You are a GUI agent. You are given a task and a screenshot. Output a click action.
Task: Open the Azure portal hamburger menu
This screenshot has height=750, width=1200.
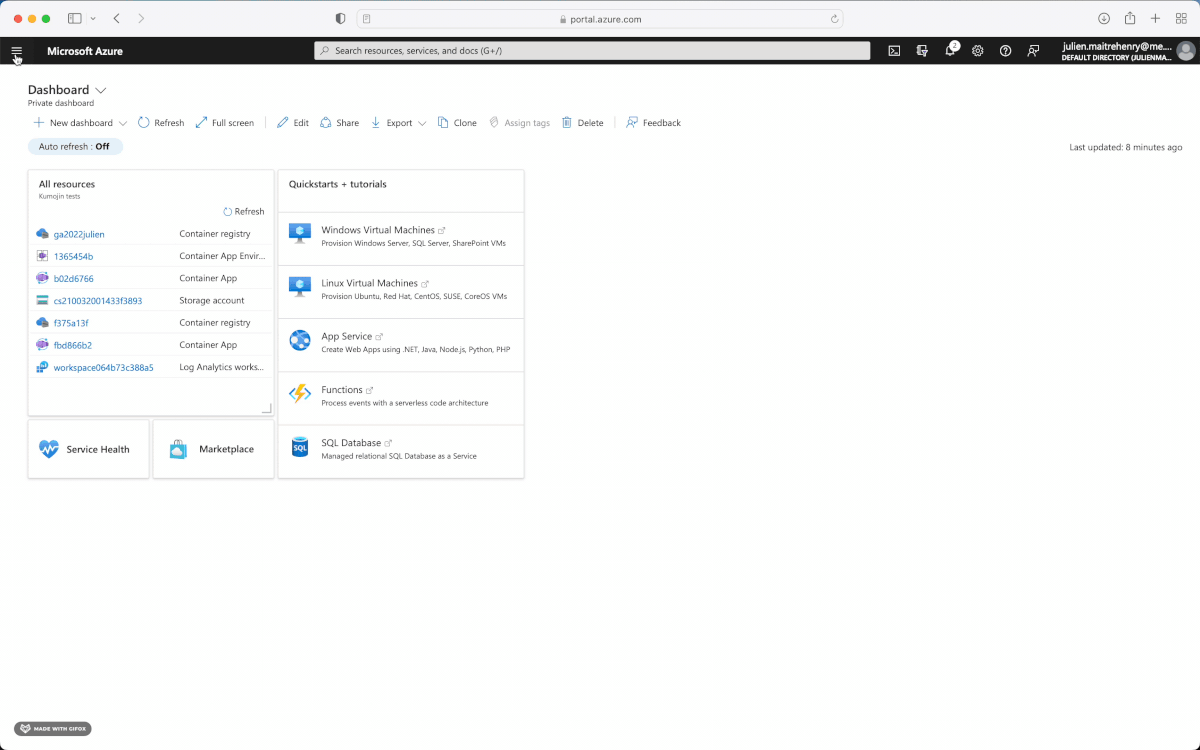click(x=16, y=51)
